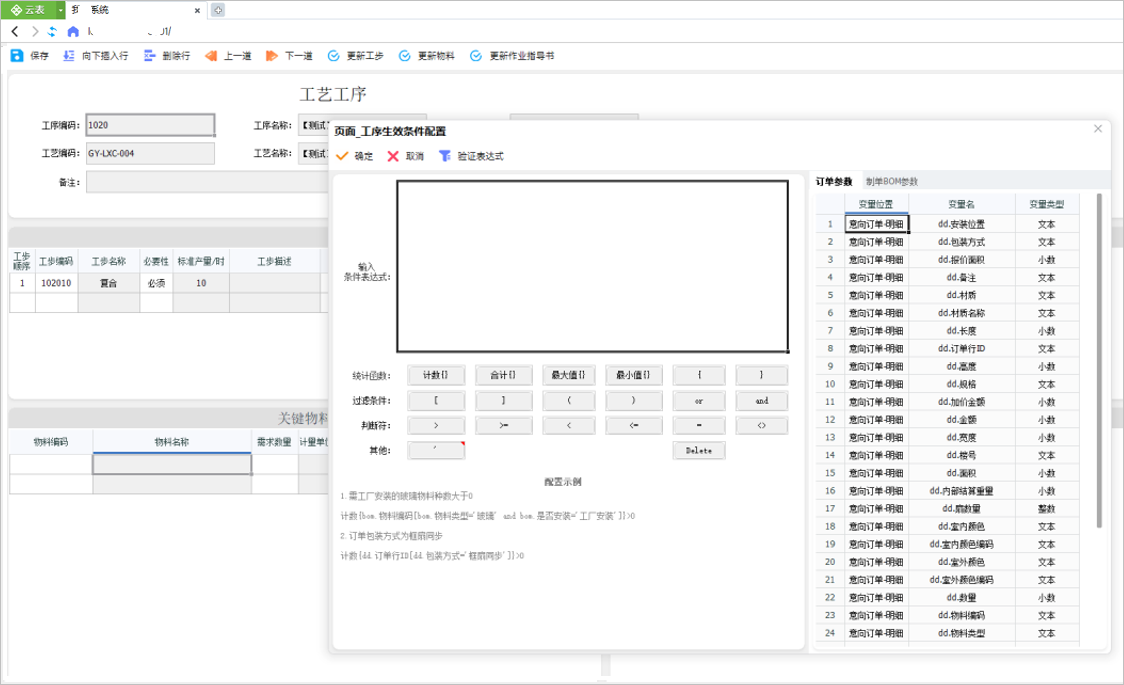The image size is (1124, 685).
Task: Click the condition expression input box
Action: 593,267
